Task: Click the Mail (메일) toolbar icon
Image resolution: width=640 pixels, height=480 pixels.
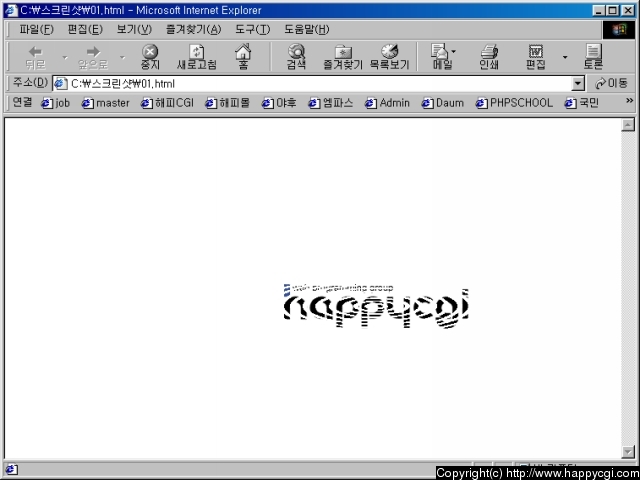Action: click(441, 57)
